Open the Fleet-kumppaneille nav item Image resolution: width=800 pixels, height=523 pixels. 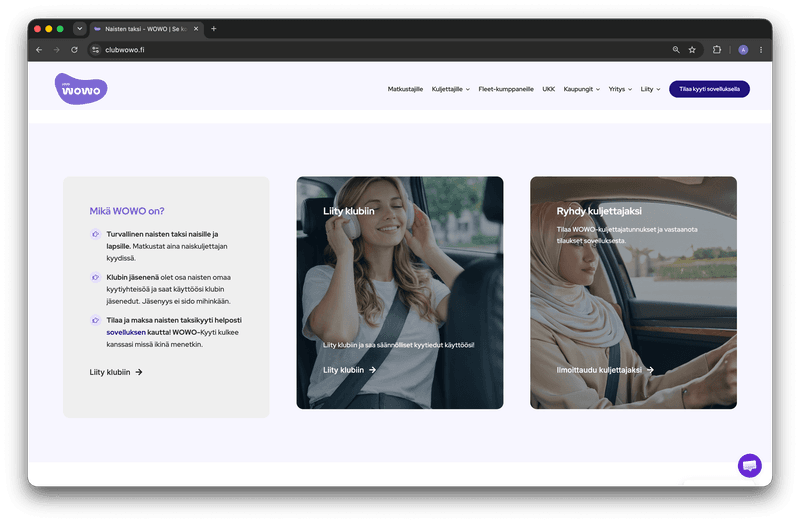506,89
